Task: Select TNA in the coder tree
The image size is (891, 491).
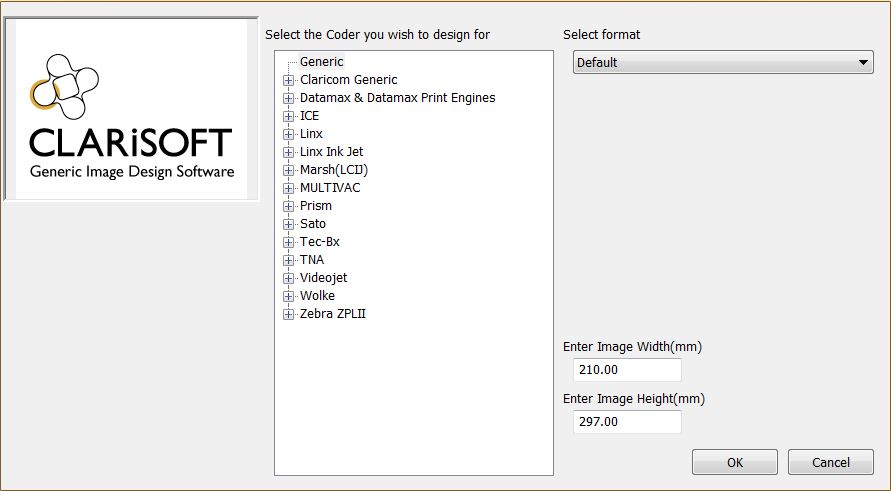Action: (312, 260)
